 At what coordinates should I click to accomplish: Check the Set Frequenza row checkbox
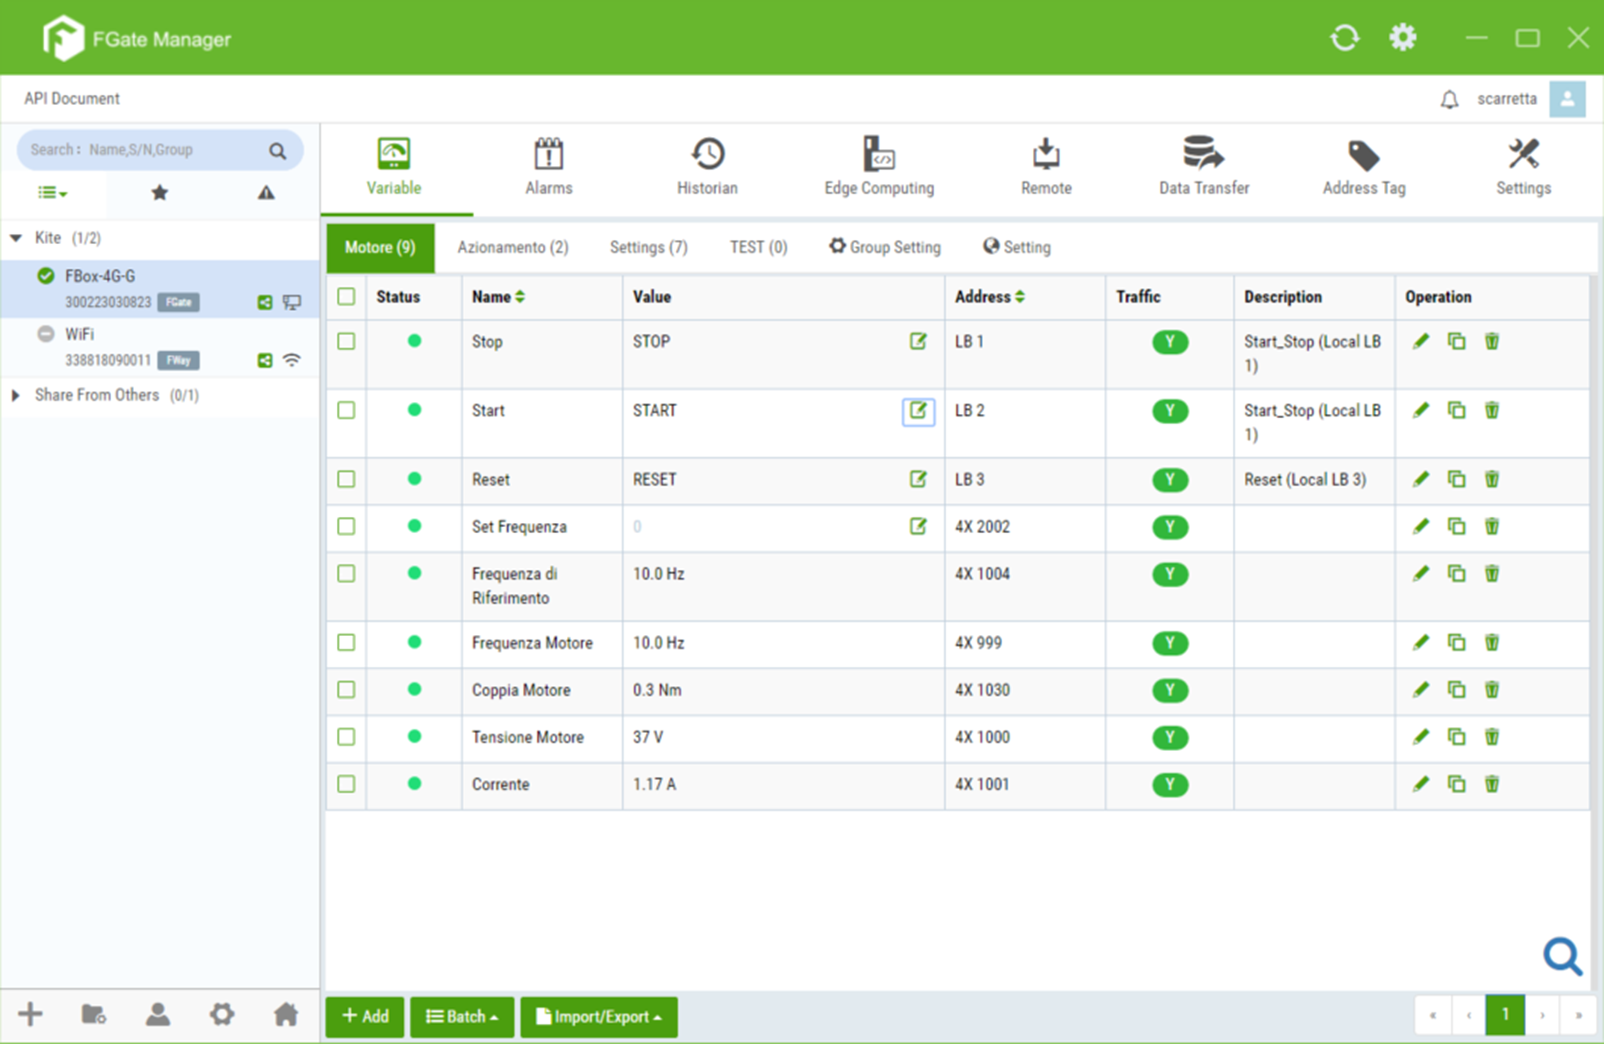tap(346, 526)
